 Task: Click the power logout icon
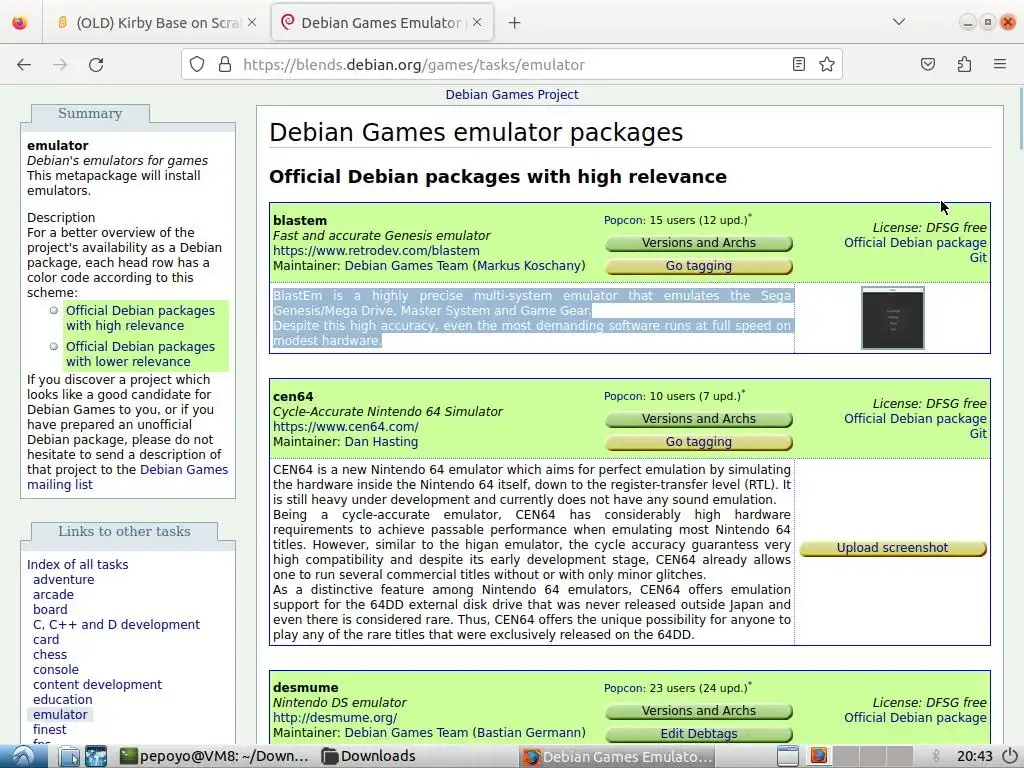1010,756
